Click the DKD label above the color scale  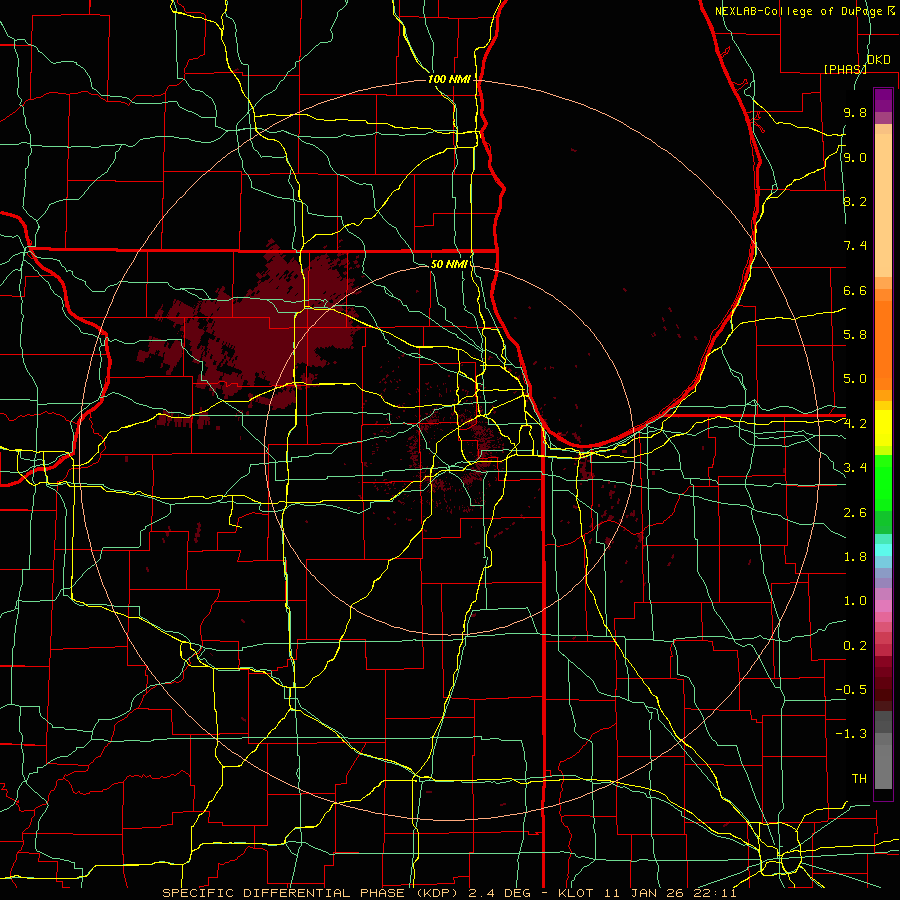878,60
